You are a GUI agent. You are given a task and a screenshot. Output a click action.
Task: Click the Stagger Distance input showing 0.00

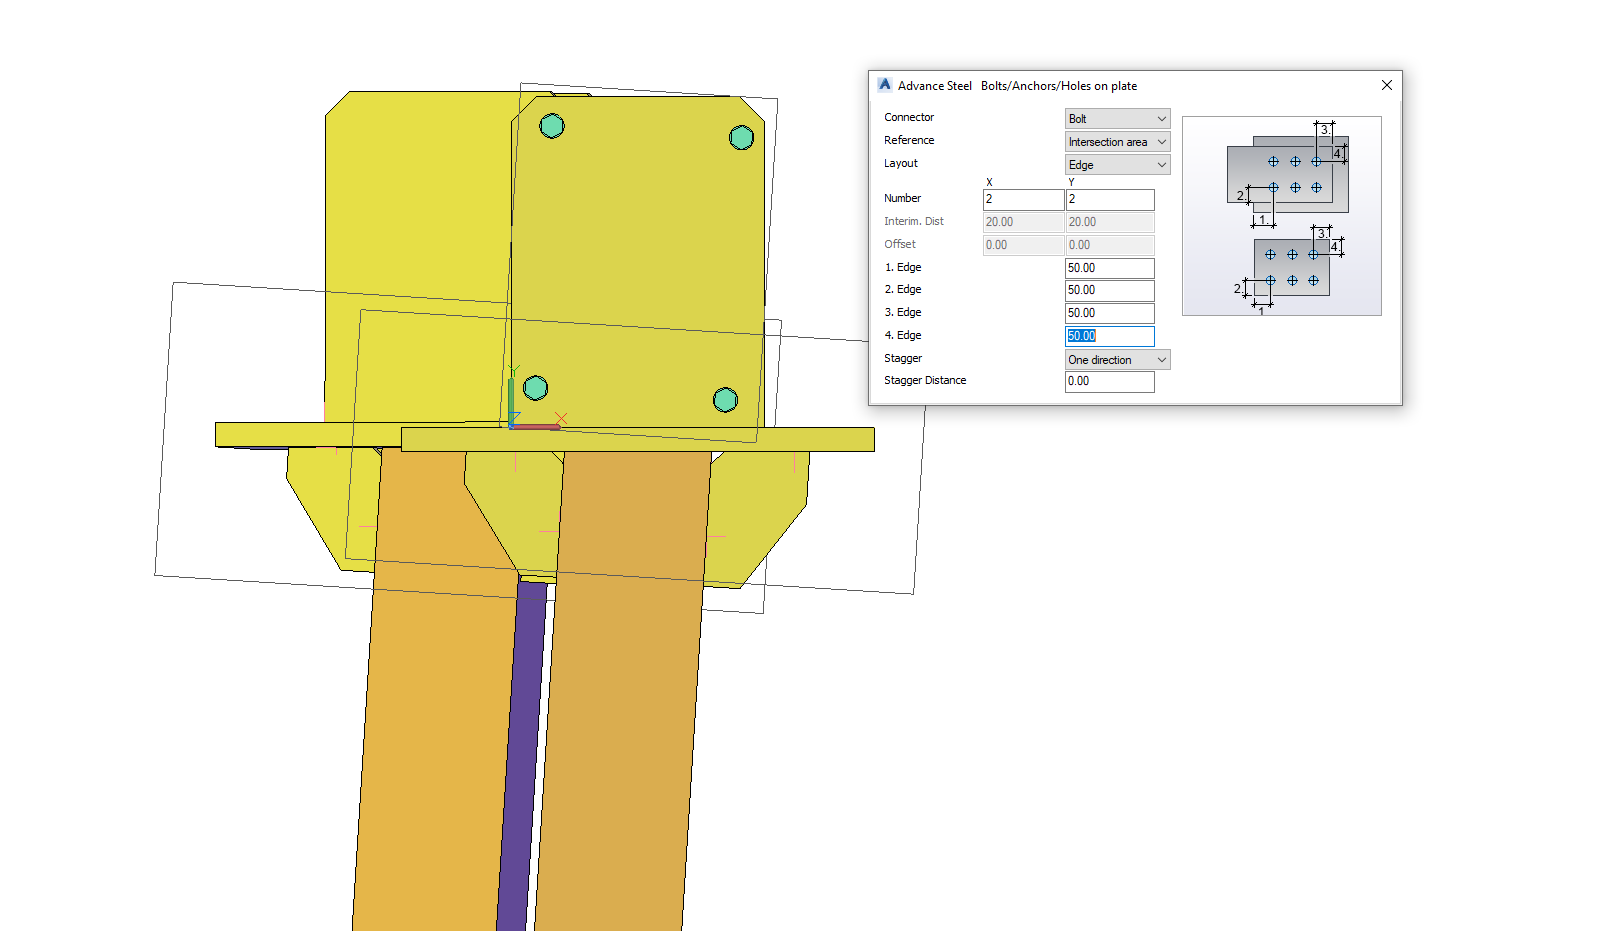click(1109, 381)
